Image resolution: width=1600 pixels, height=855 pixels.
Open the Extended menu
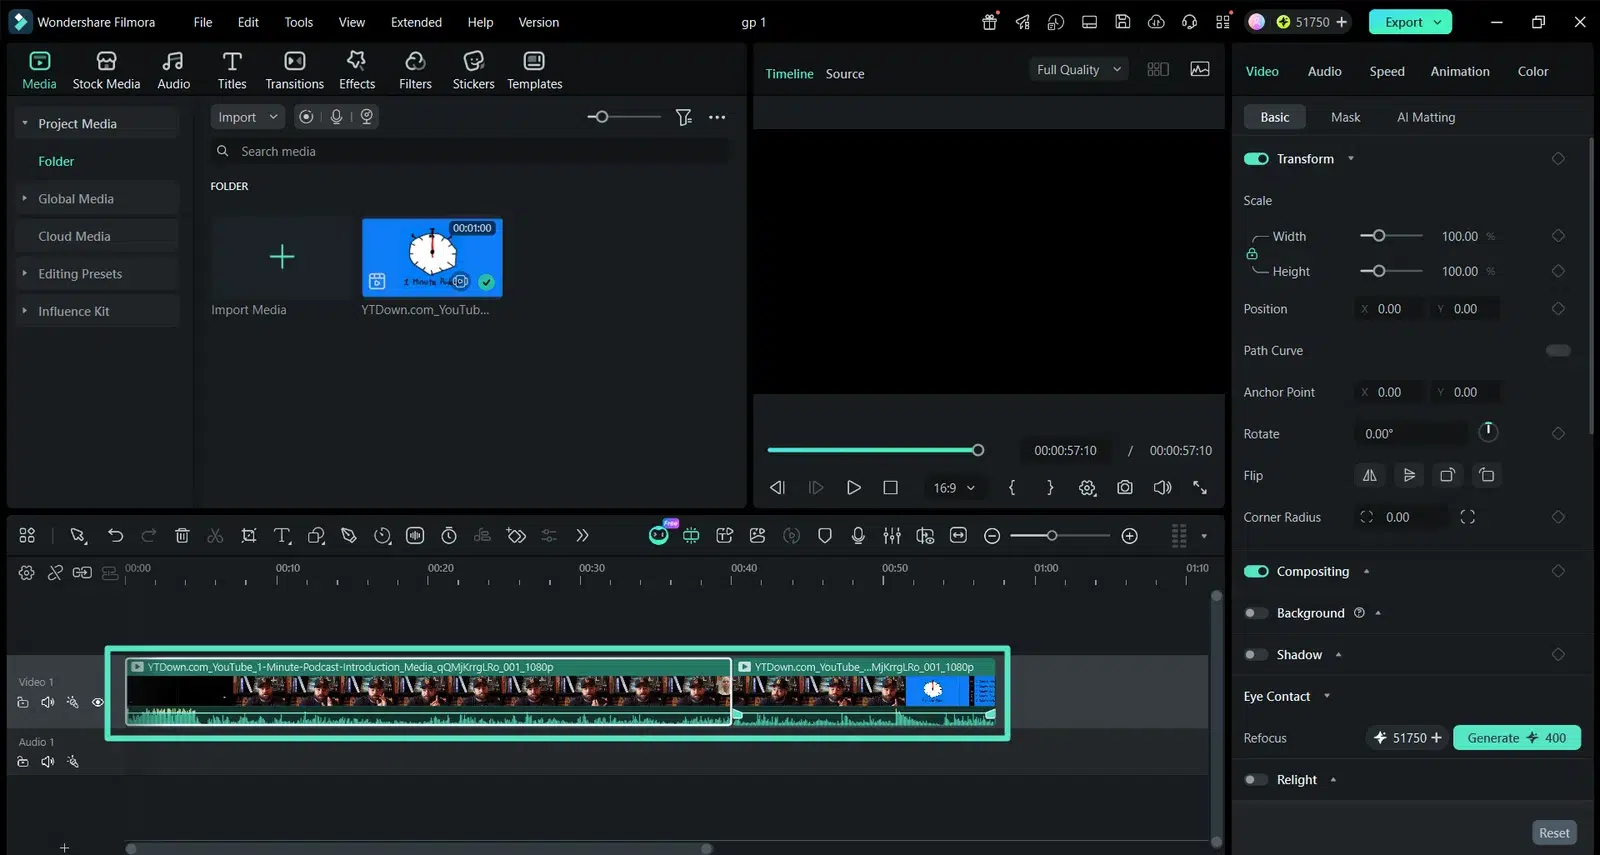coord(416,22)
